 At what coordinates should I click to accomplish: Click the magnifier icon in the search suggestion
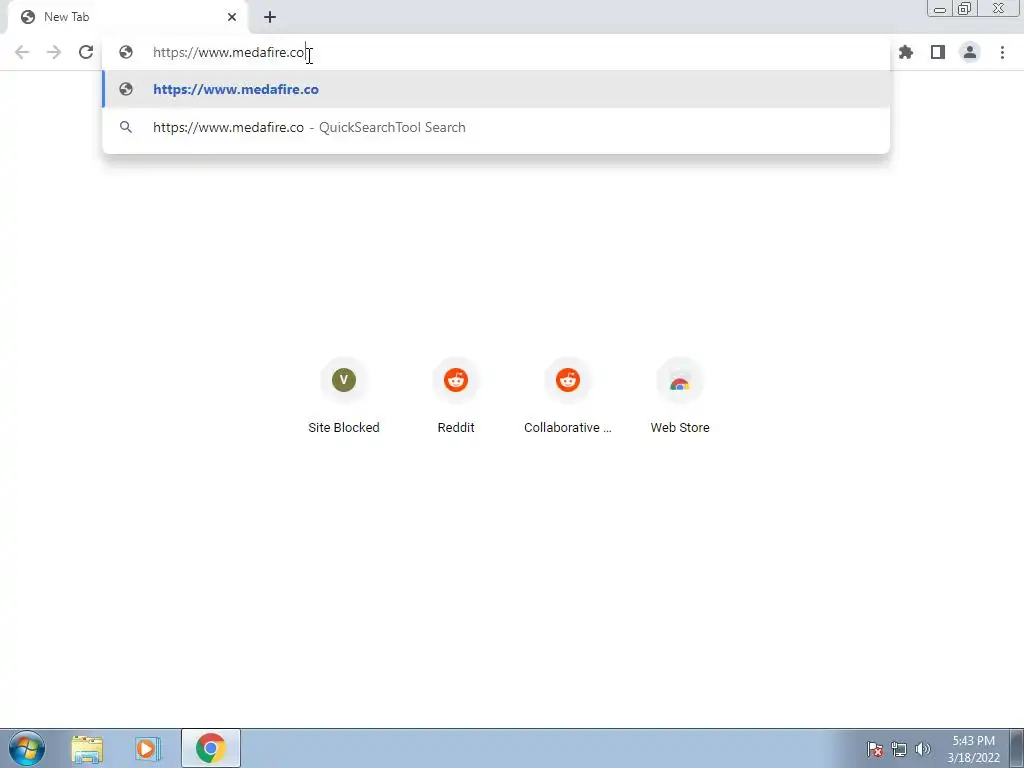tap(126, 127)
